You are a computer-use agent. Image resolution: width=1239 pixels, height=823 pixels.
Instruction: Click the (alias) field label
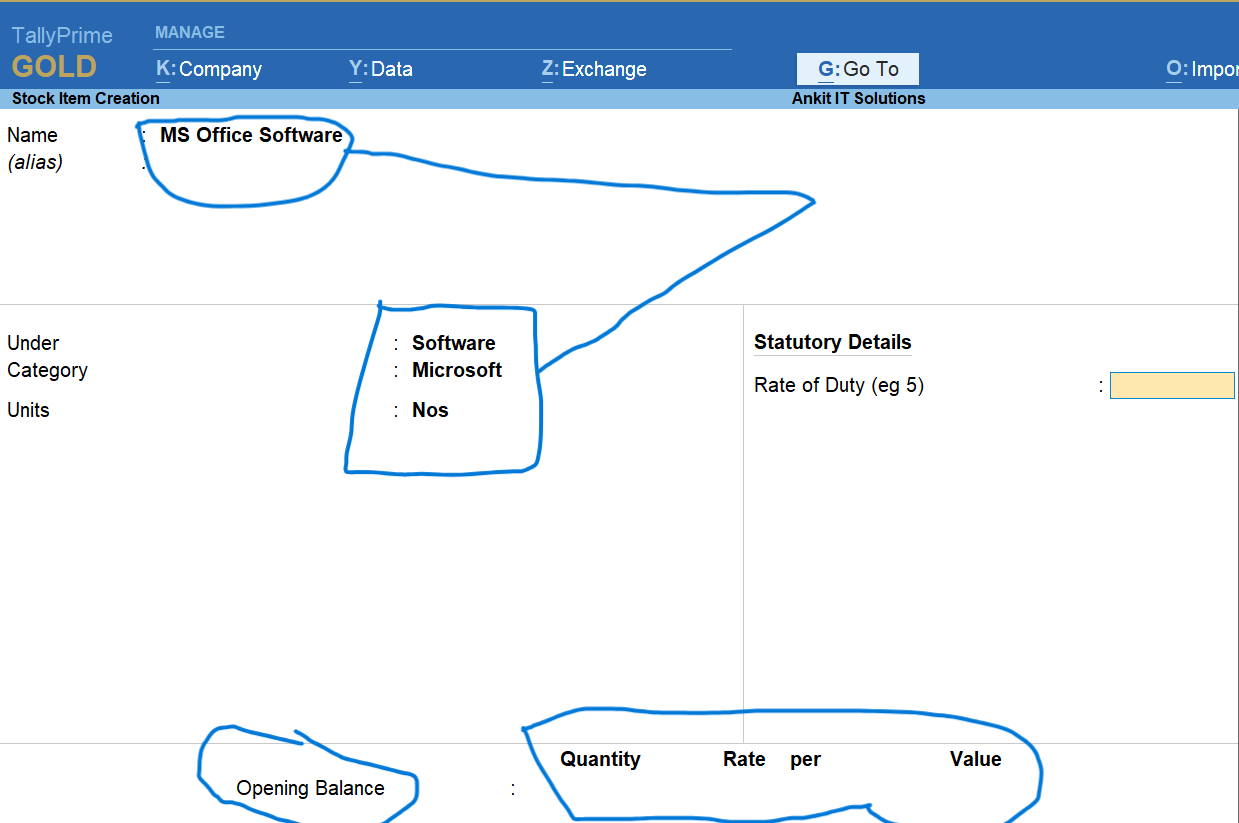(x=35, y=162)
